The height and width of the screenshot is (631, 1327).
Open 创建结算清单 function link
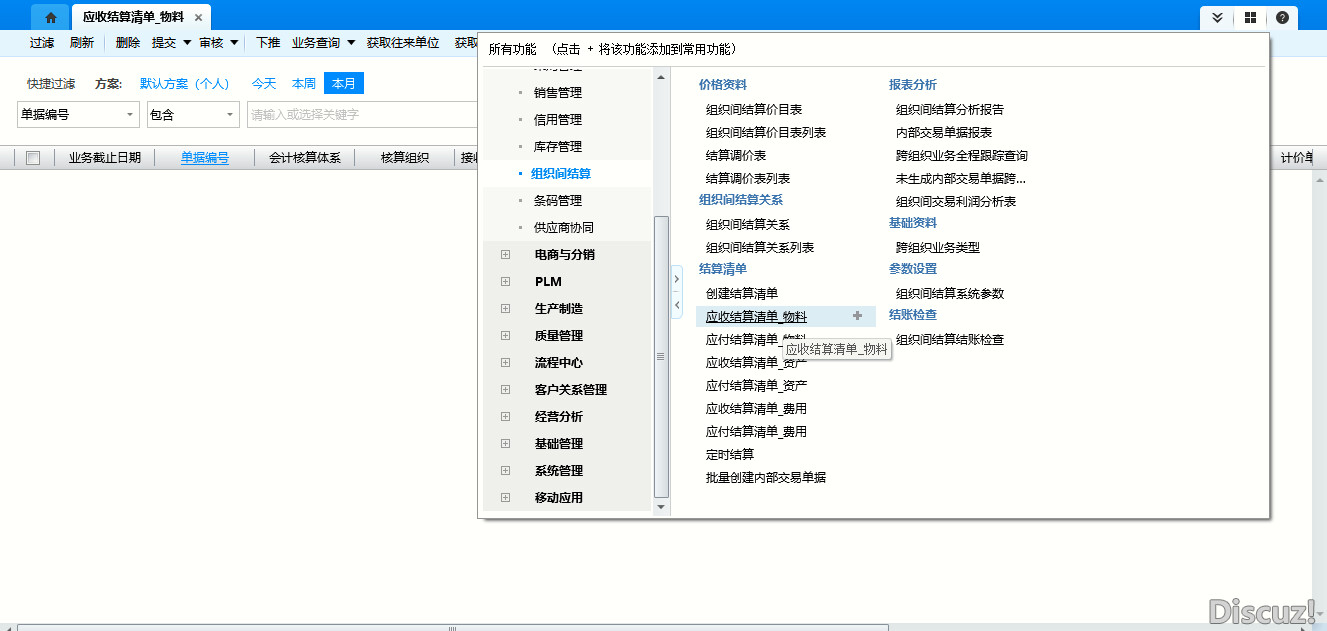741,294
